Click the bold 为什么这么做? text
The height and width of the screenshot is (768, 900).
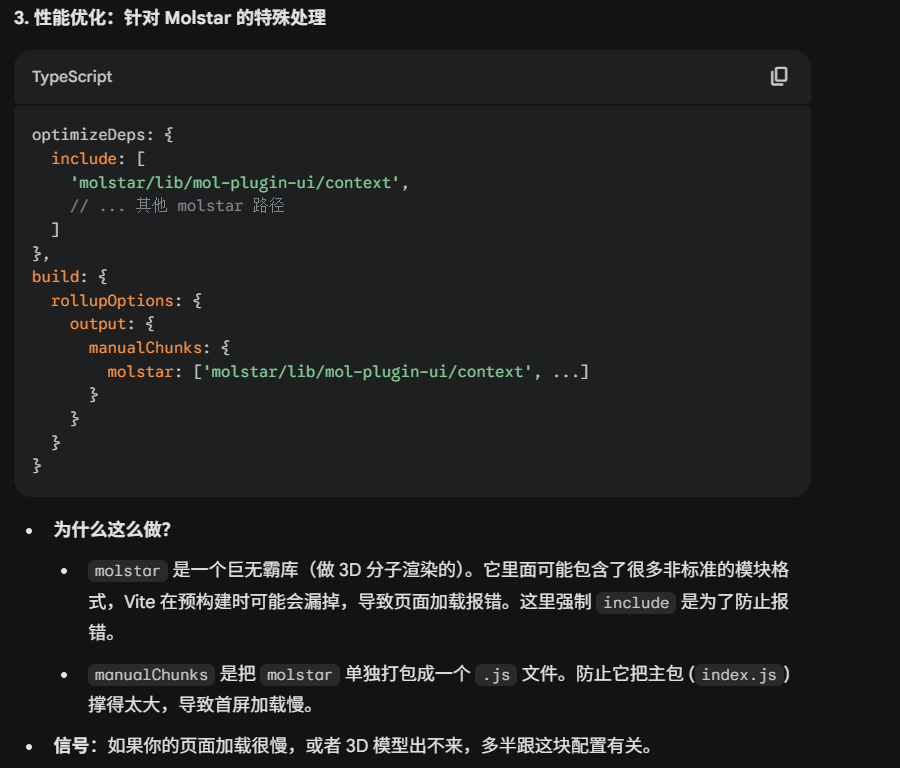[x=111, y=530]
